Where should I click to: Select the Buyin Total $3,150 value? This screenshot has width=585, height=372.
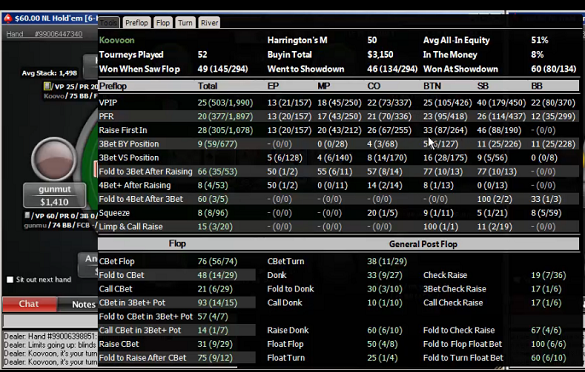(x=380, y=54)
